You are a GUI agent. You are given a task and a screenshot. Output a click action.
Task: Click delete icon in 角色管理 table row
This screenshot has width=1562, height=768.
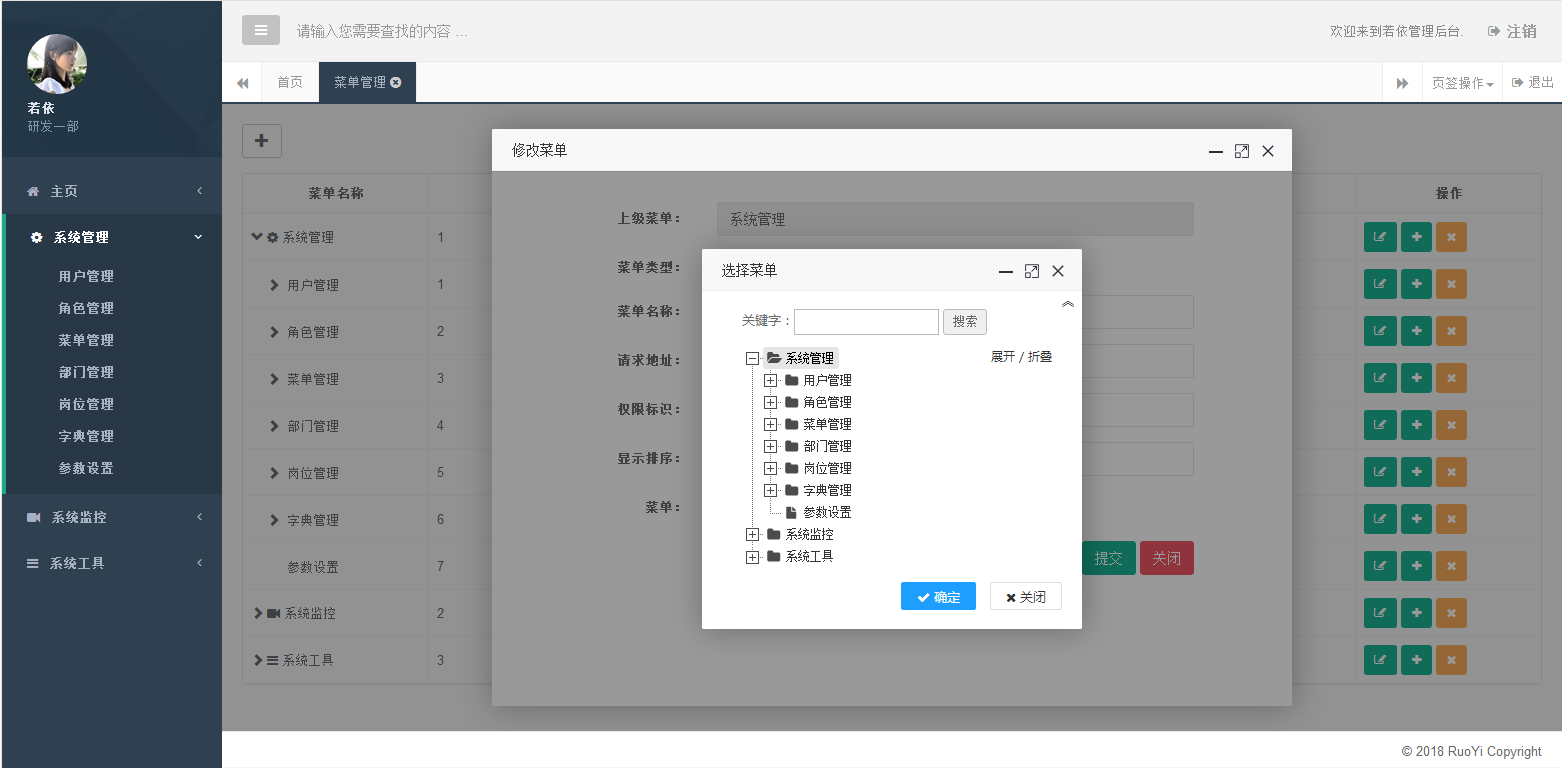(x=1451, y=331)
